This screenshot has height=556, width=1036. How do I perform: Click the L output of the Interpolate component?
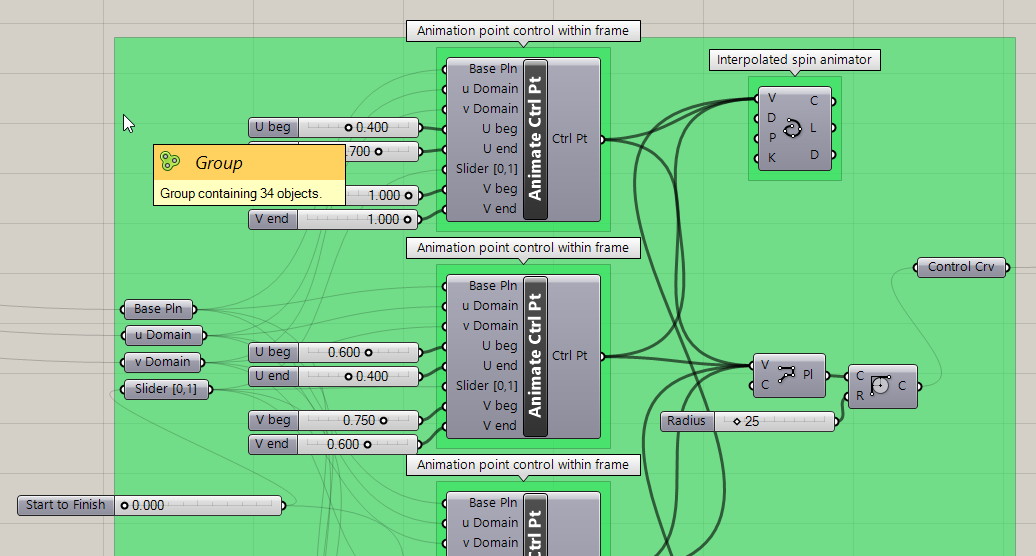815,128
